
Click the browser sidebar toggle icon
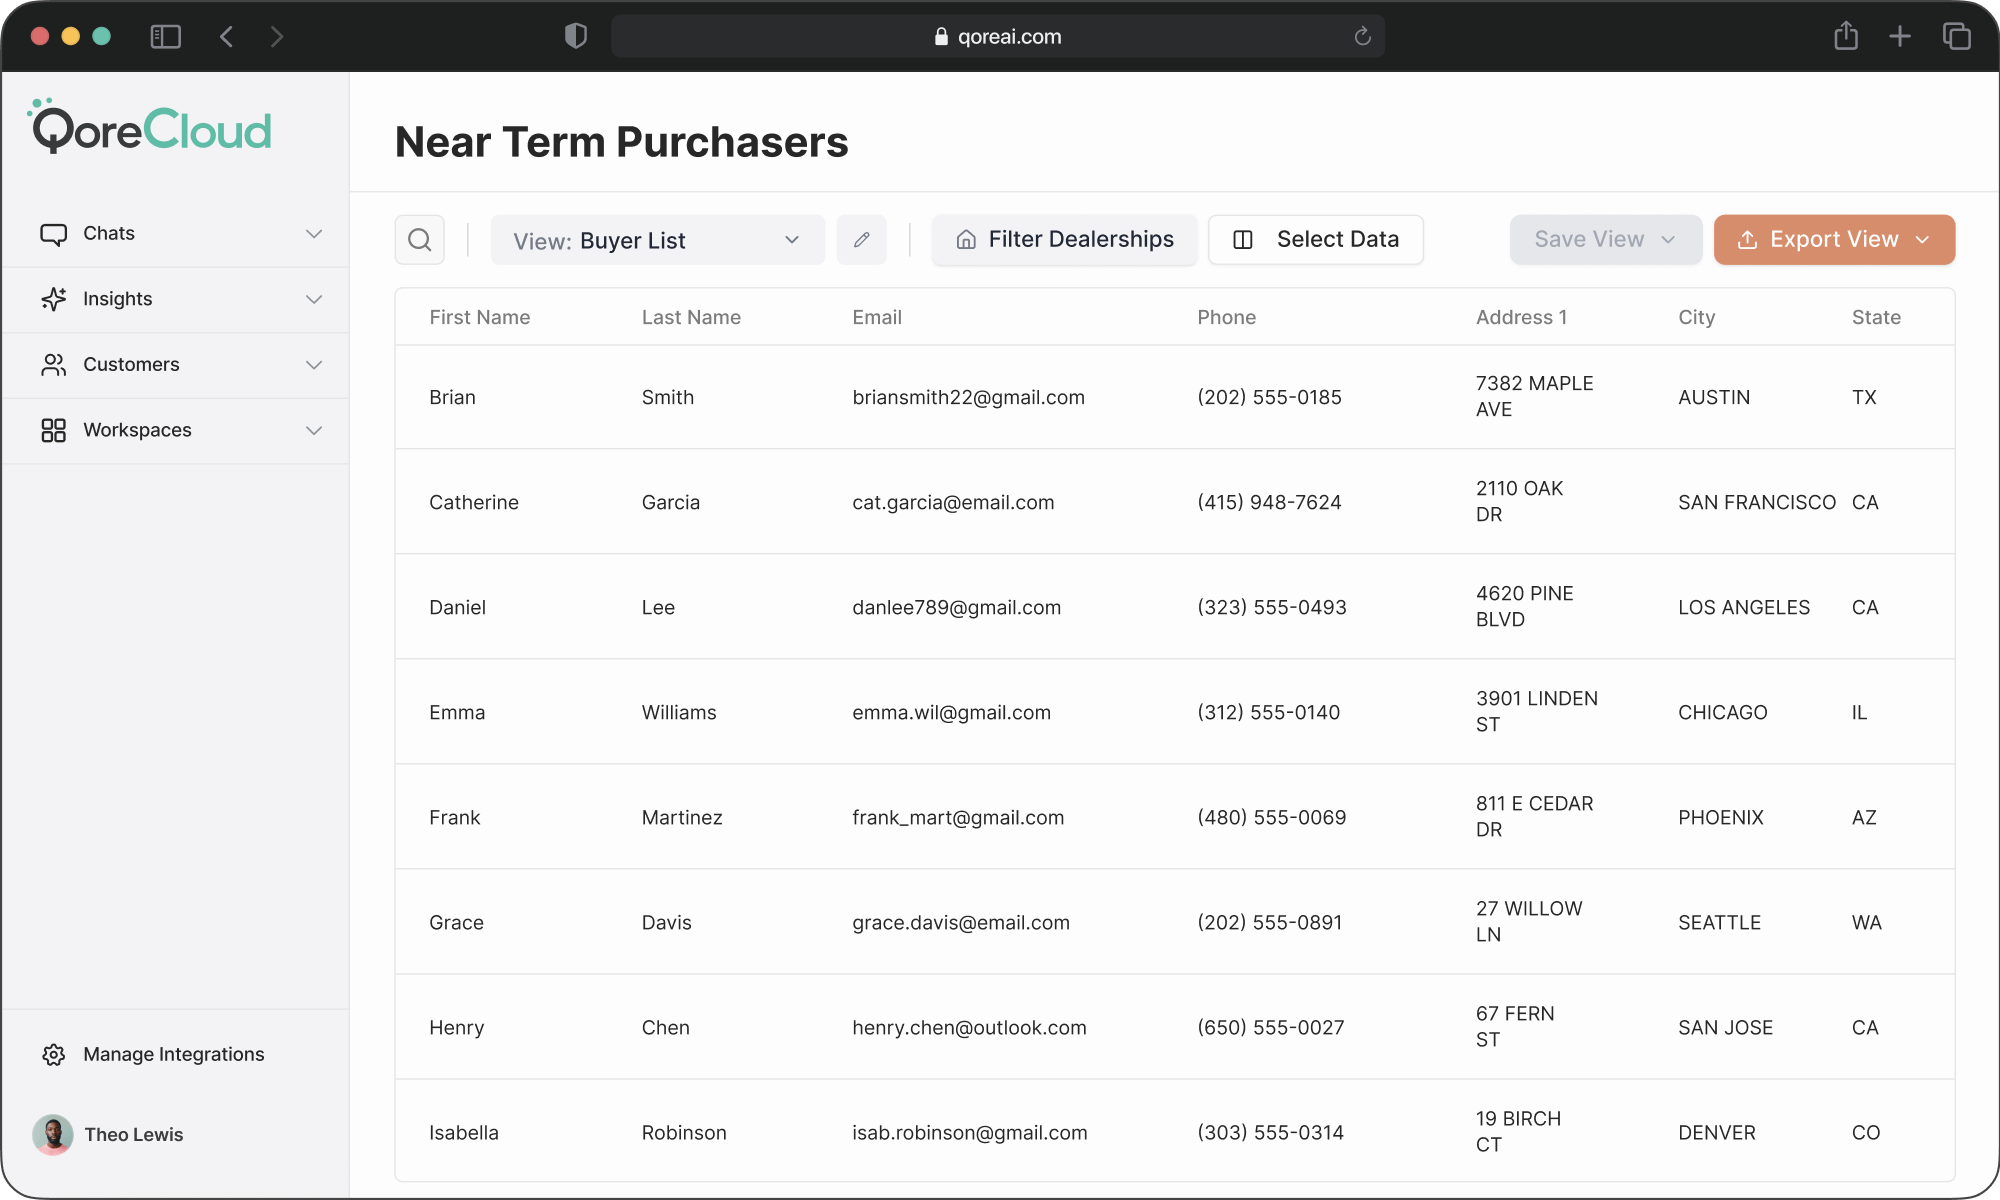(165, 37)
